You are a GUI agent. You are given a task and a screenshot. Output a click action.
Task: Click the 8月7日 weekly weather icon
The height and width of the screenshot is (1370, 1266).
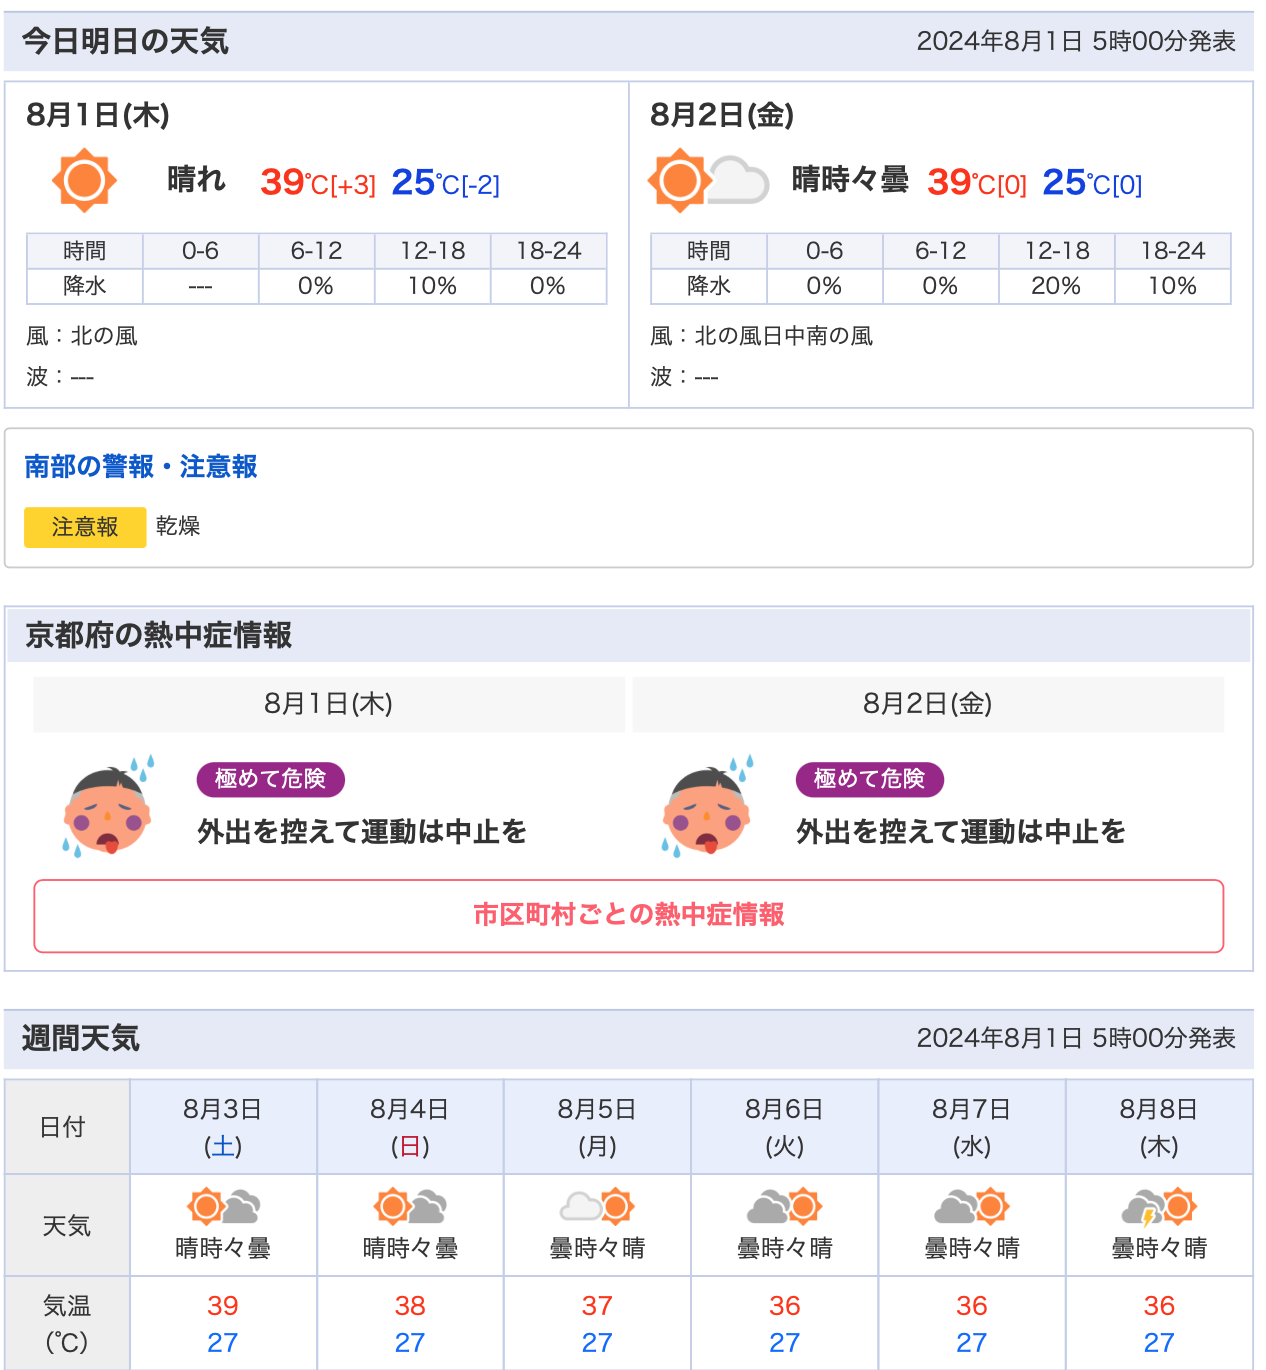(x=972, y=1207)
